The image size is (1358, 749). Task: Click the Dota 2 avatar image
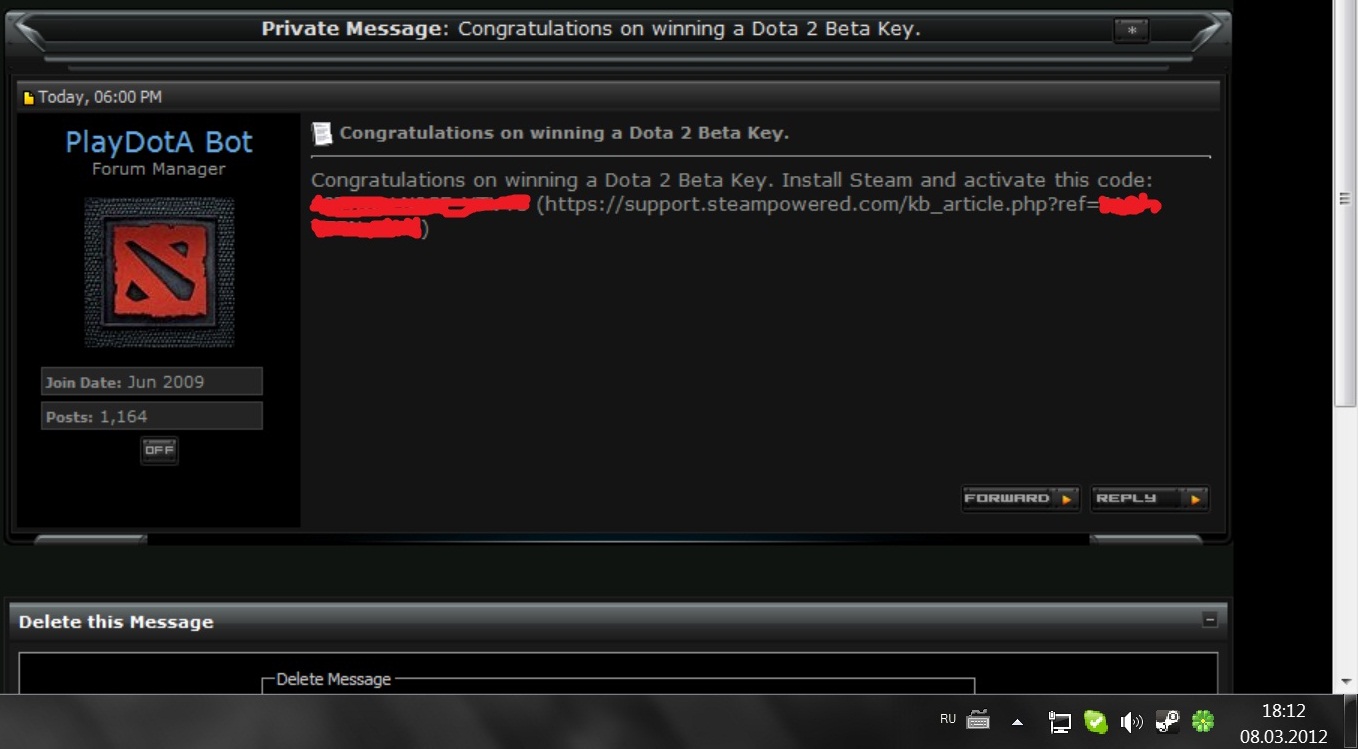click(159, 272)
